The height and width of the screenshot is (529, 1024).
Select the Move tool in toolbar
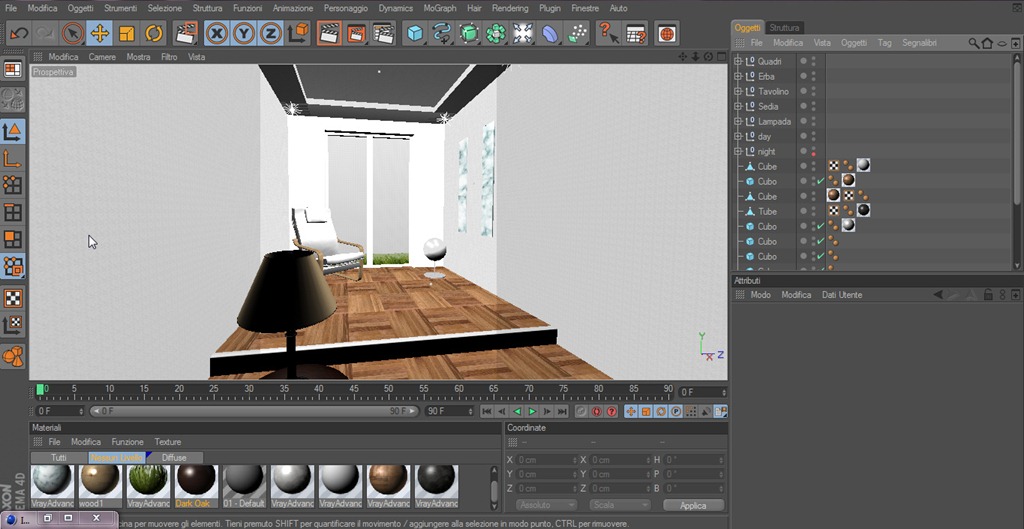tap(99, 33)
